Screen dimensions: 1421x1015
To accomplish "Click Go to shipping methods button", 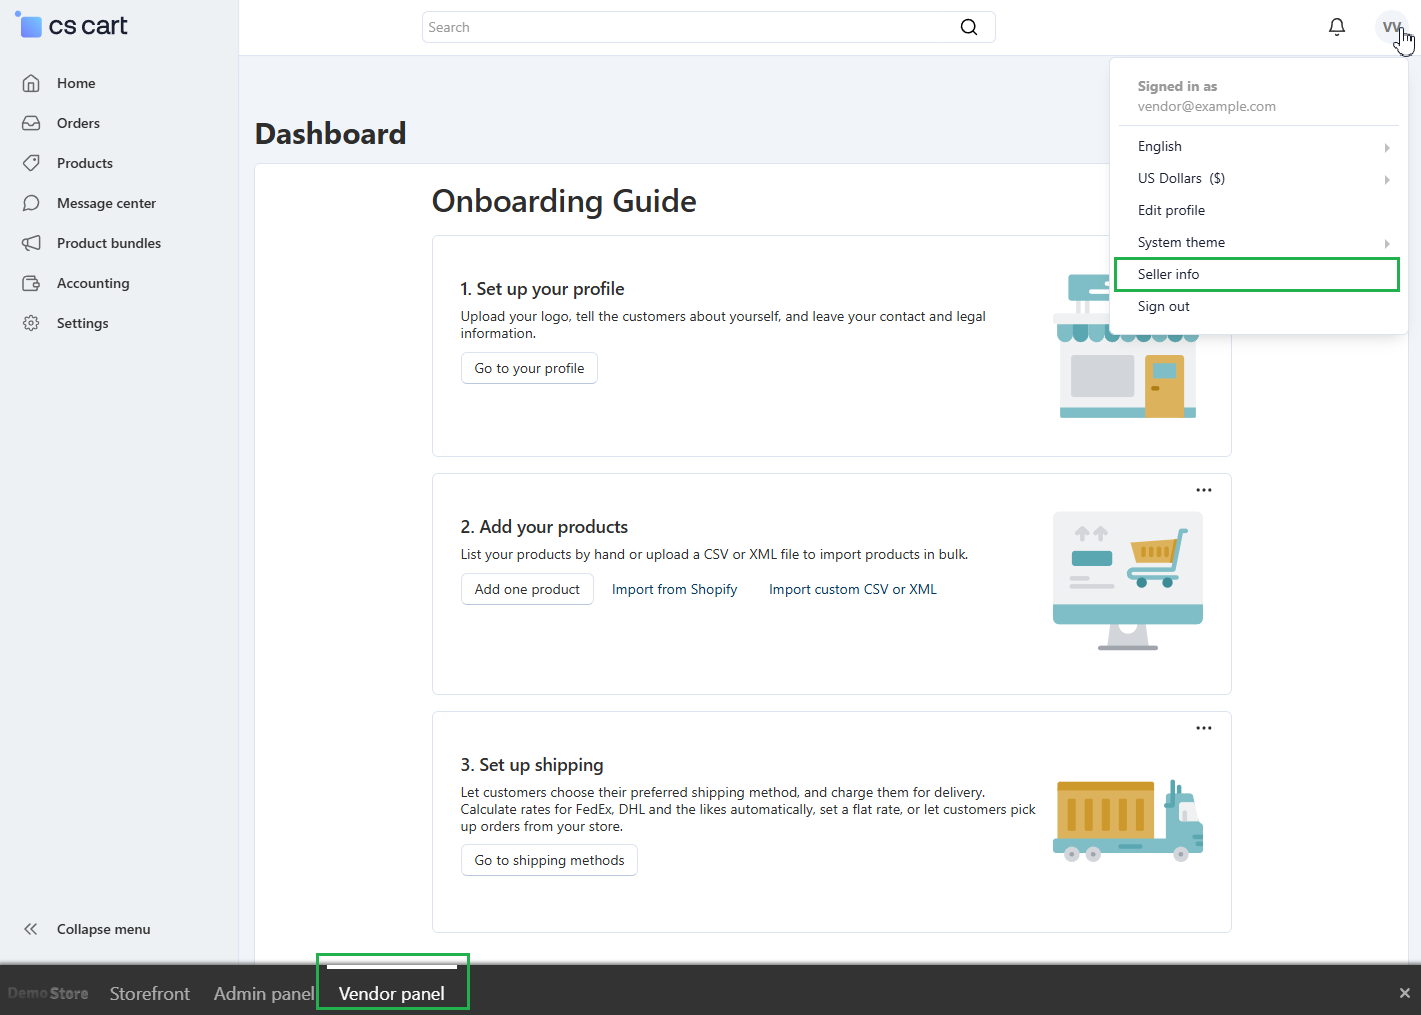I will click(549, 860).
